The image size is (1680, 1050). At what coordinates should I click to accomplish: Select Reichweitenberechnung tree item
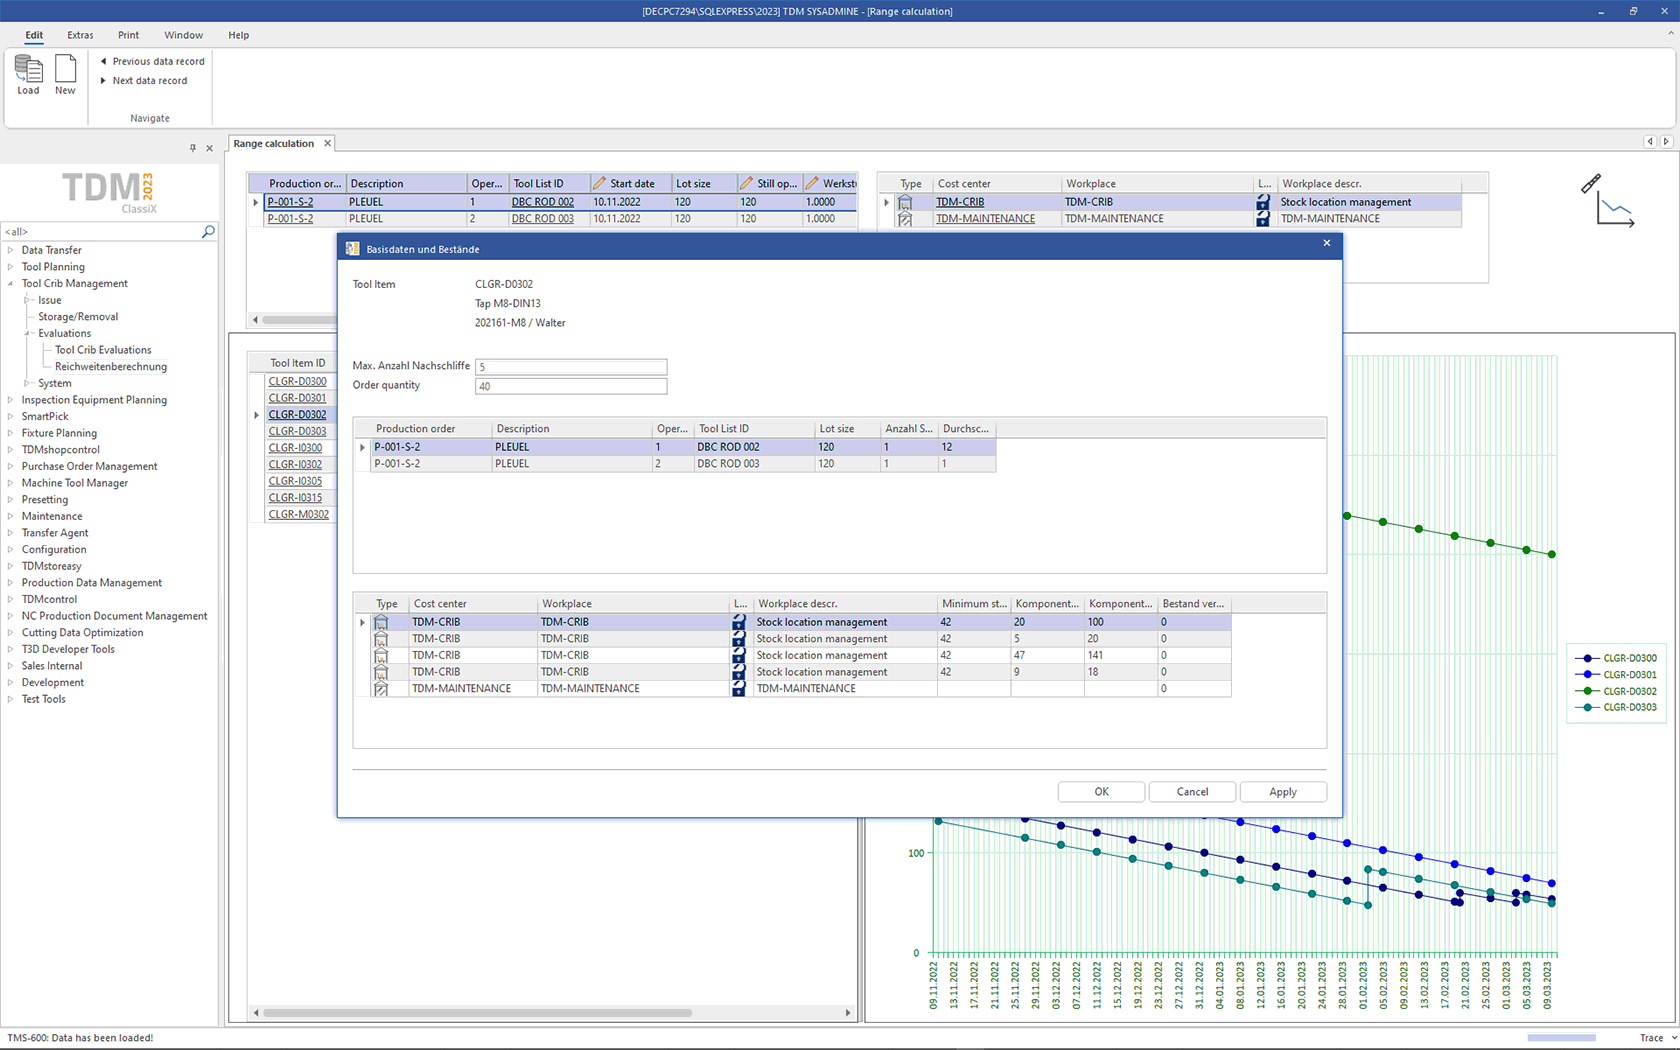(x=111, y=367)
